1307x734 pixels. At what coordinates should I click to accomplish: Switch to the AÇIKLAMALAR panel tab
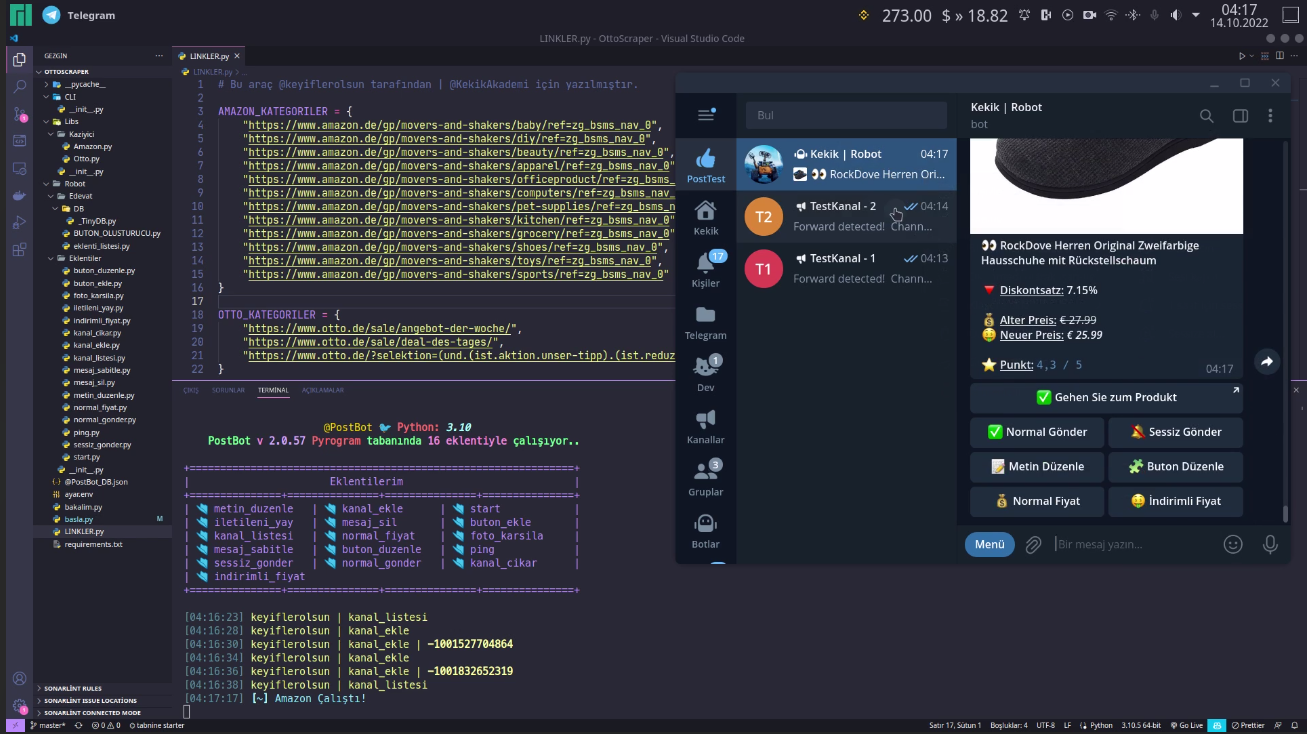point(323,390)
